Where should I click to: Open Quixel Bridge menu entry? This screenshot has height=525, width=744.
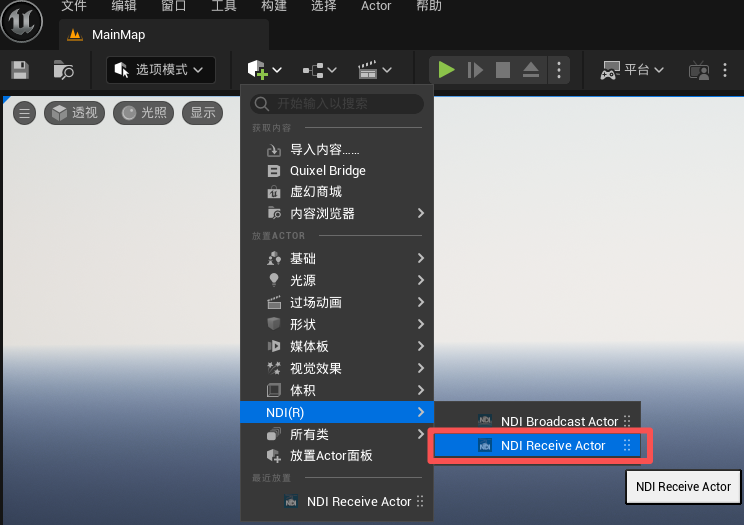[x=337, y=170]
